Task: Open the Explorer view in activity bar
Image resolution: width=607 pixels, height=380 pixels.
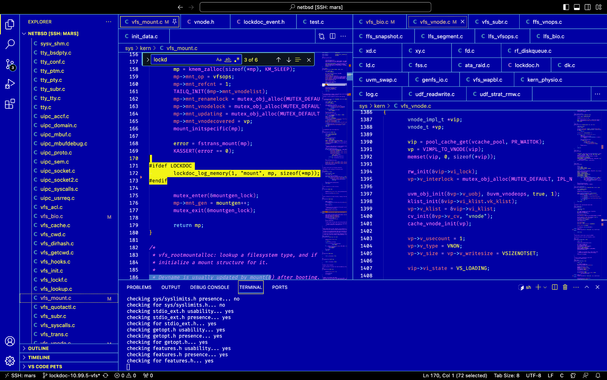Action: pyautogui.click(x=10, y=24)
